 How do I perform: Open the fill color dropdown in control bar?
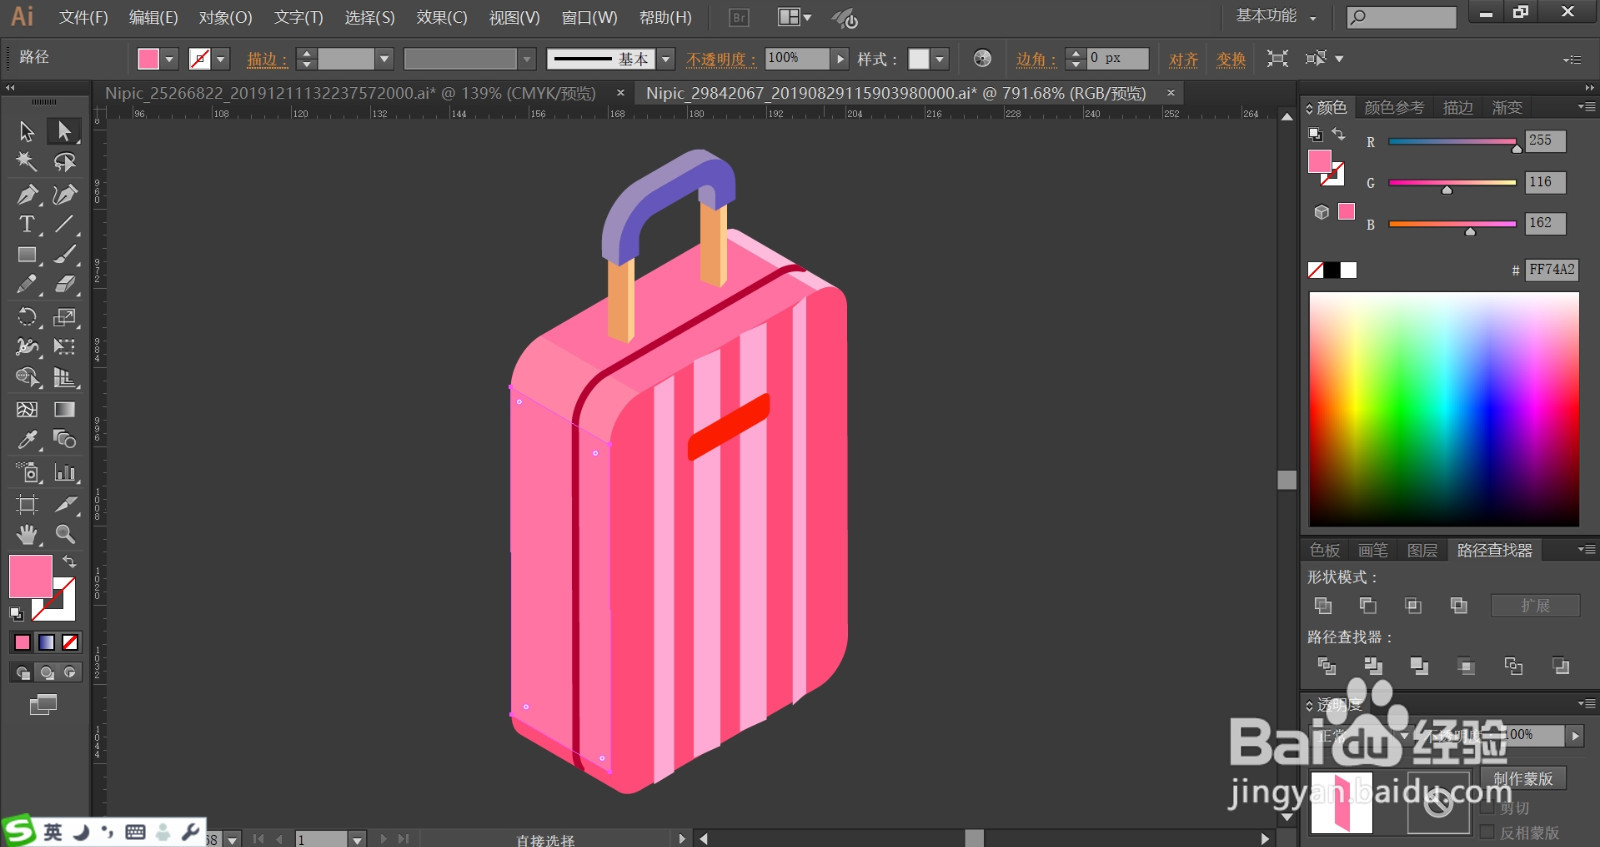click(x=169, y=59)
